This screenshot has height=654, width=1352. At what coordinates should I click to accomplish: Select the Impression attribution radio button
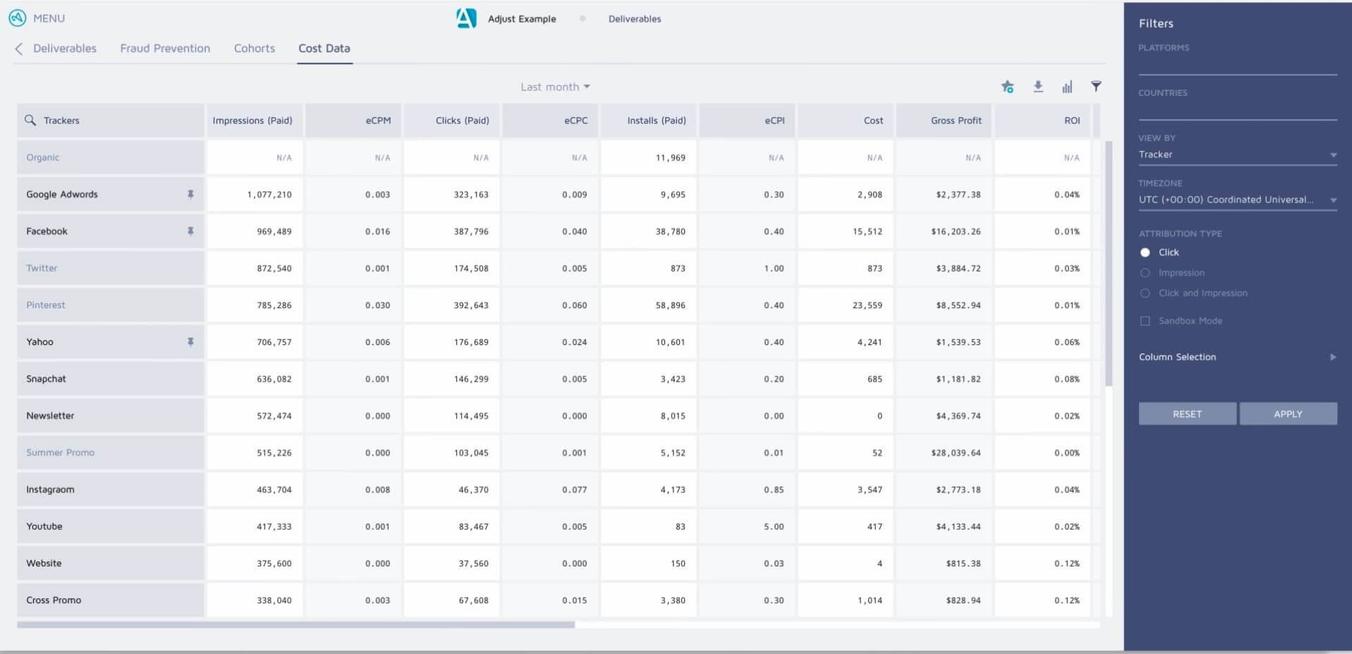[x=1145, y=273]
